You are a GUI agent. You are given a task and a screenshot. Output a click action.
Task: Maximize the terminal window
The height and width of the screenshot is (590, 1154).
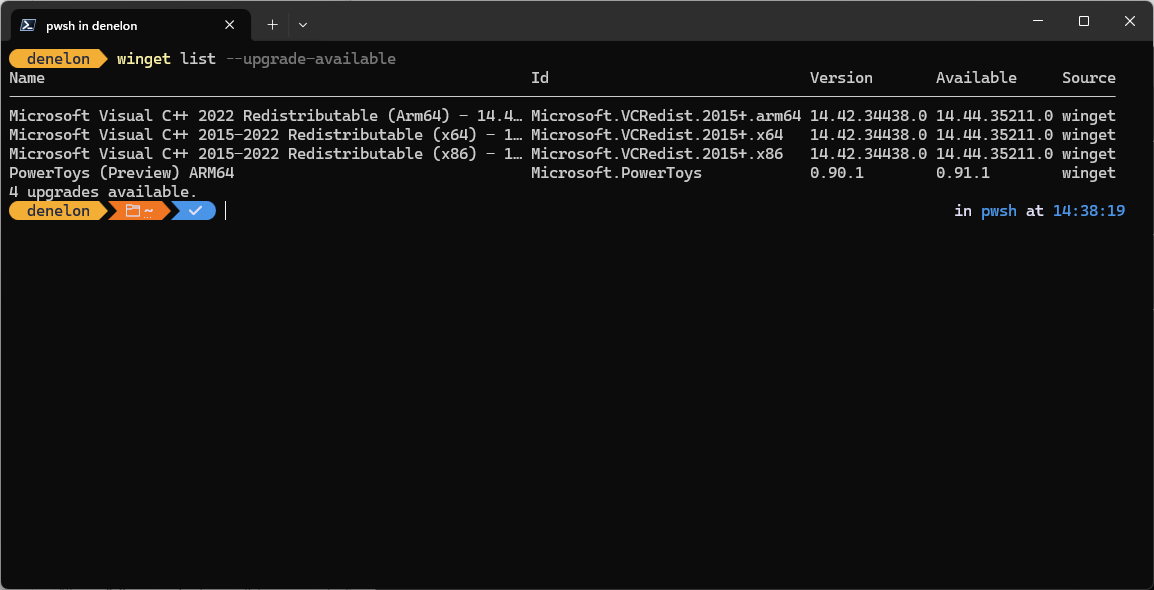[1083, 21]
